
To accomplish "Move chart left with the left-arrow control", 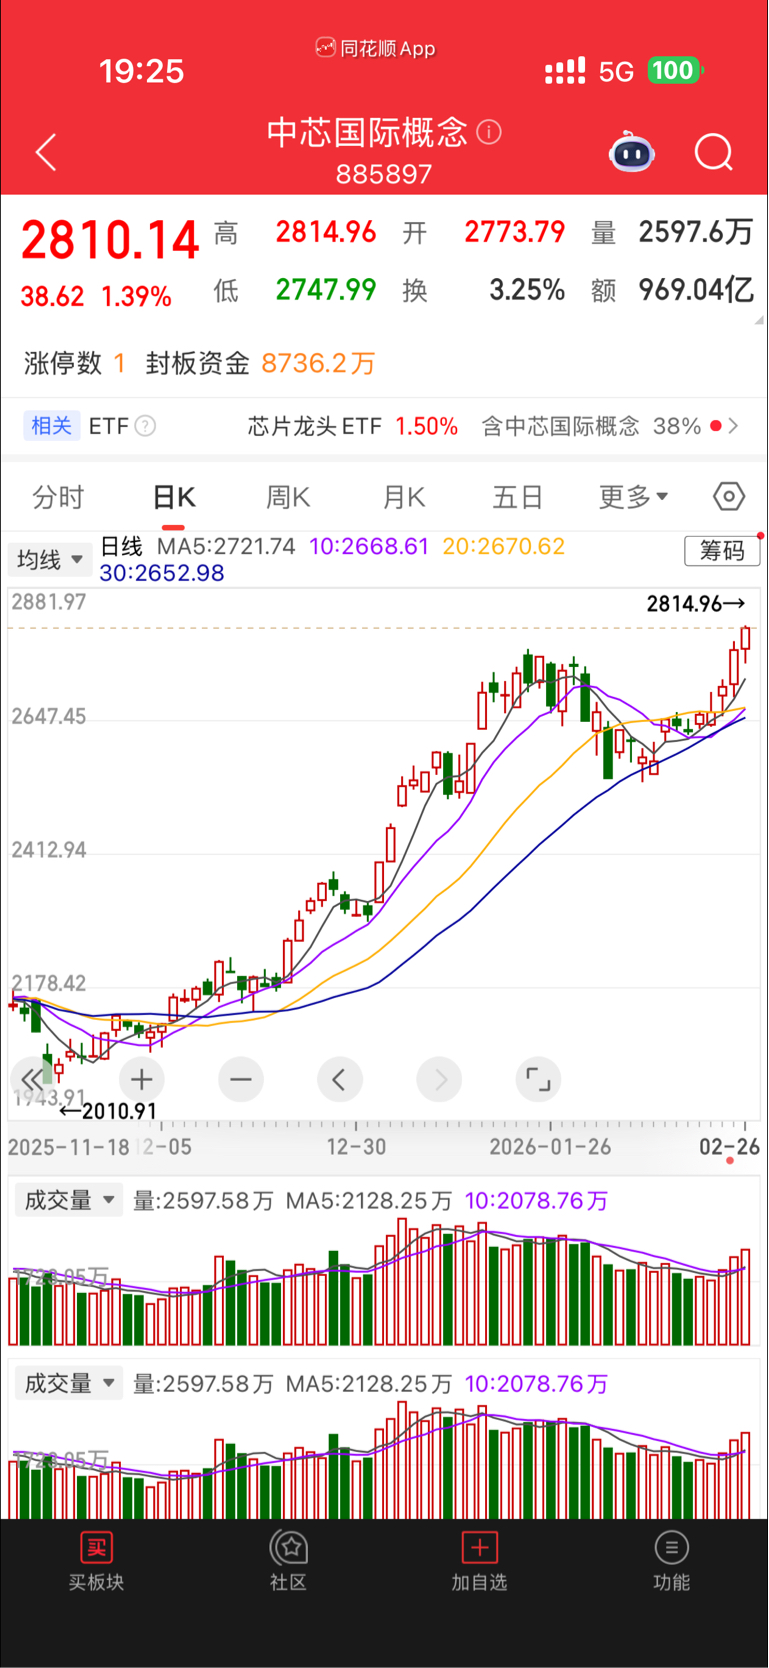I will [x=340, y=1079].
